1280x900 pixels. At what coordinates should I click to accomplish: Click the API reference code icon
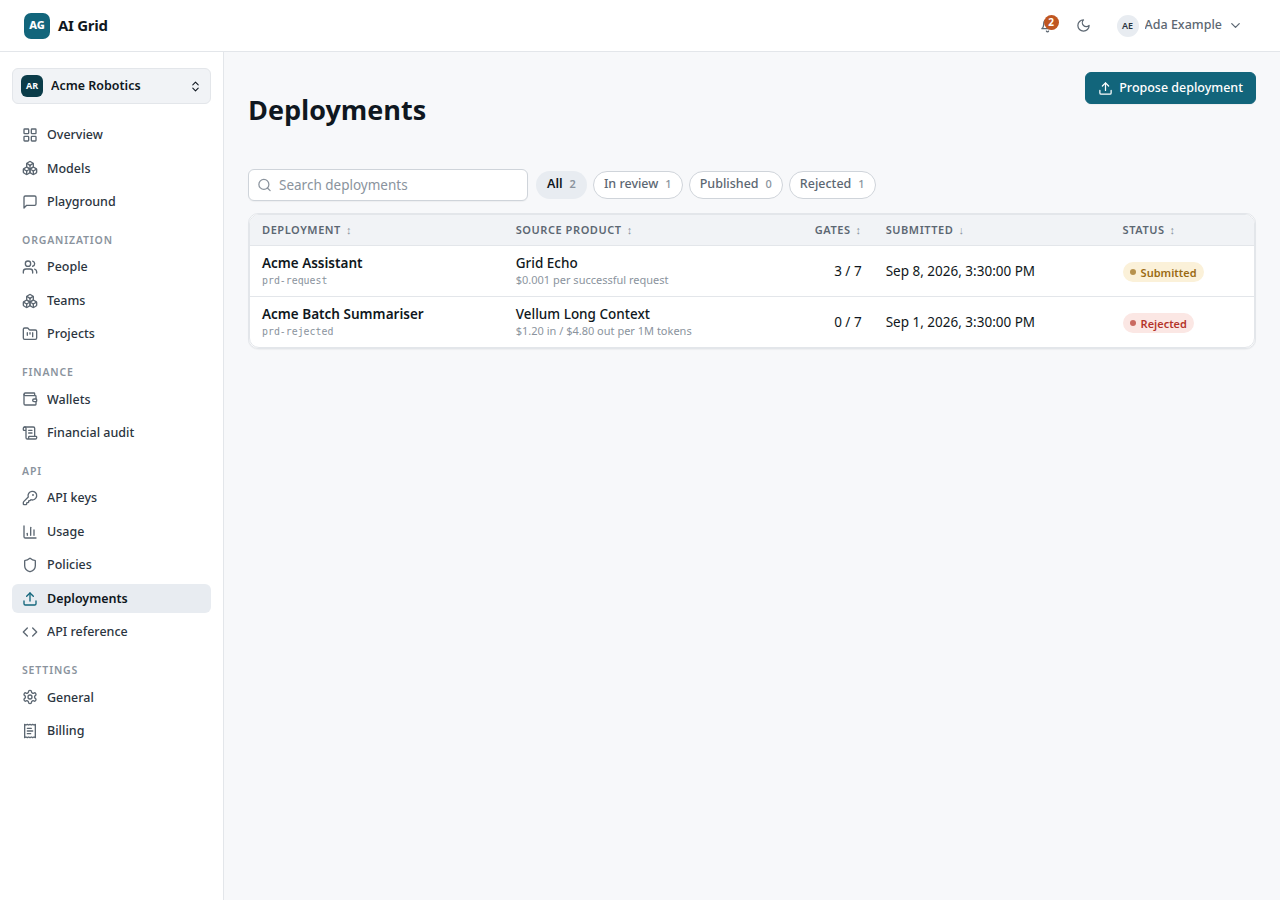click(x=30, y=632)
